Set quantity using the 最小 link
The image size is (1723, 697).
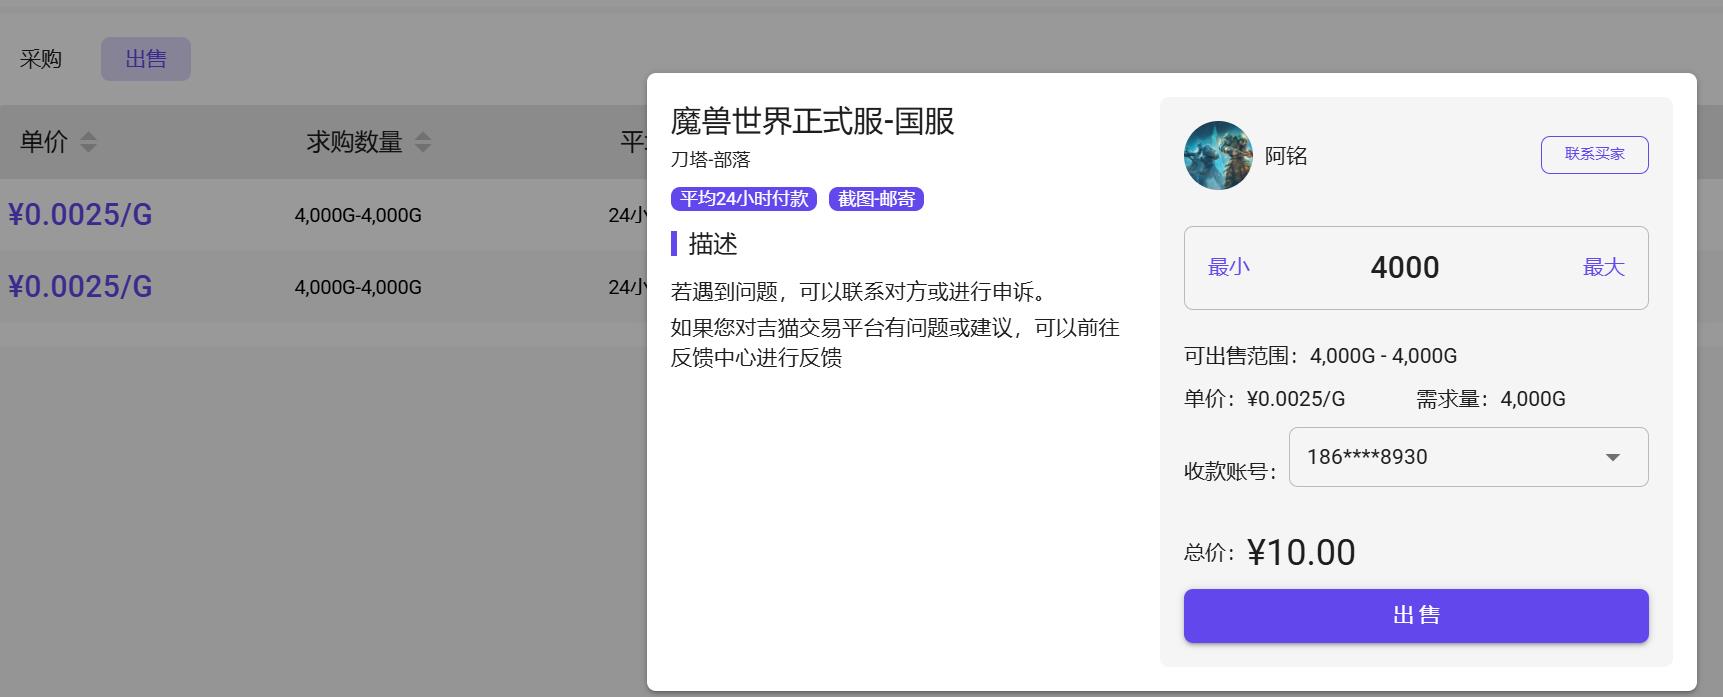point(1229,267)
